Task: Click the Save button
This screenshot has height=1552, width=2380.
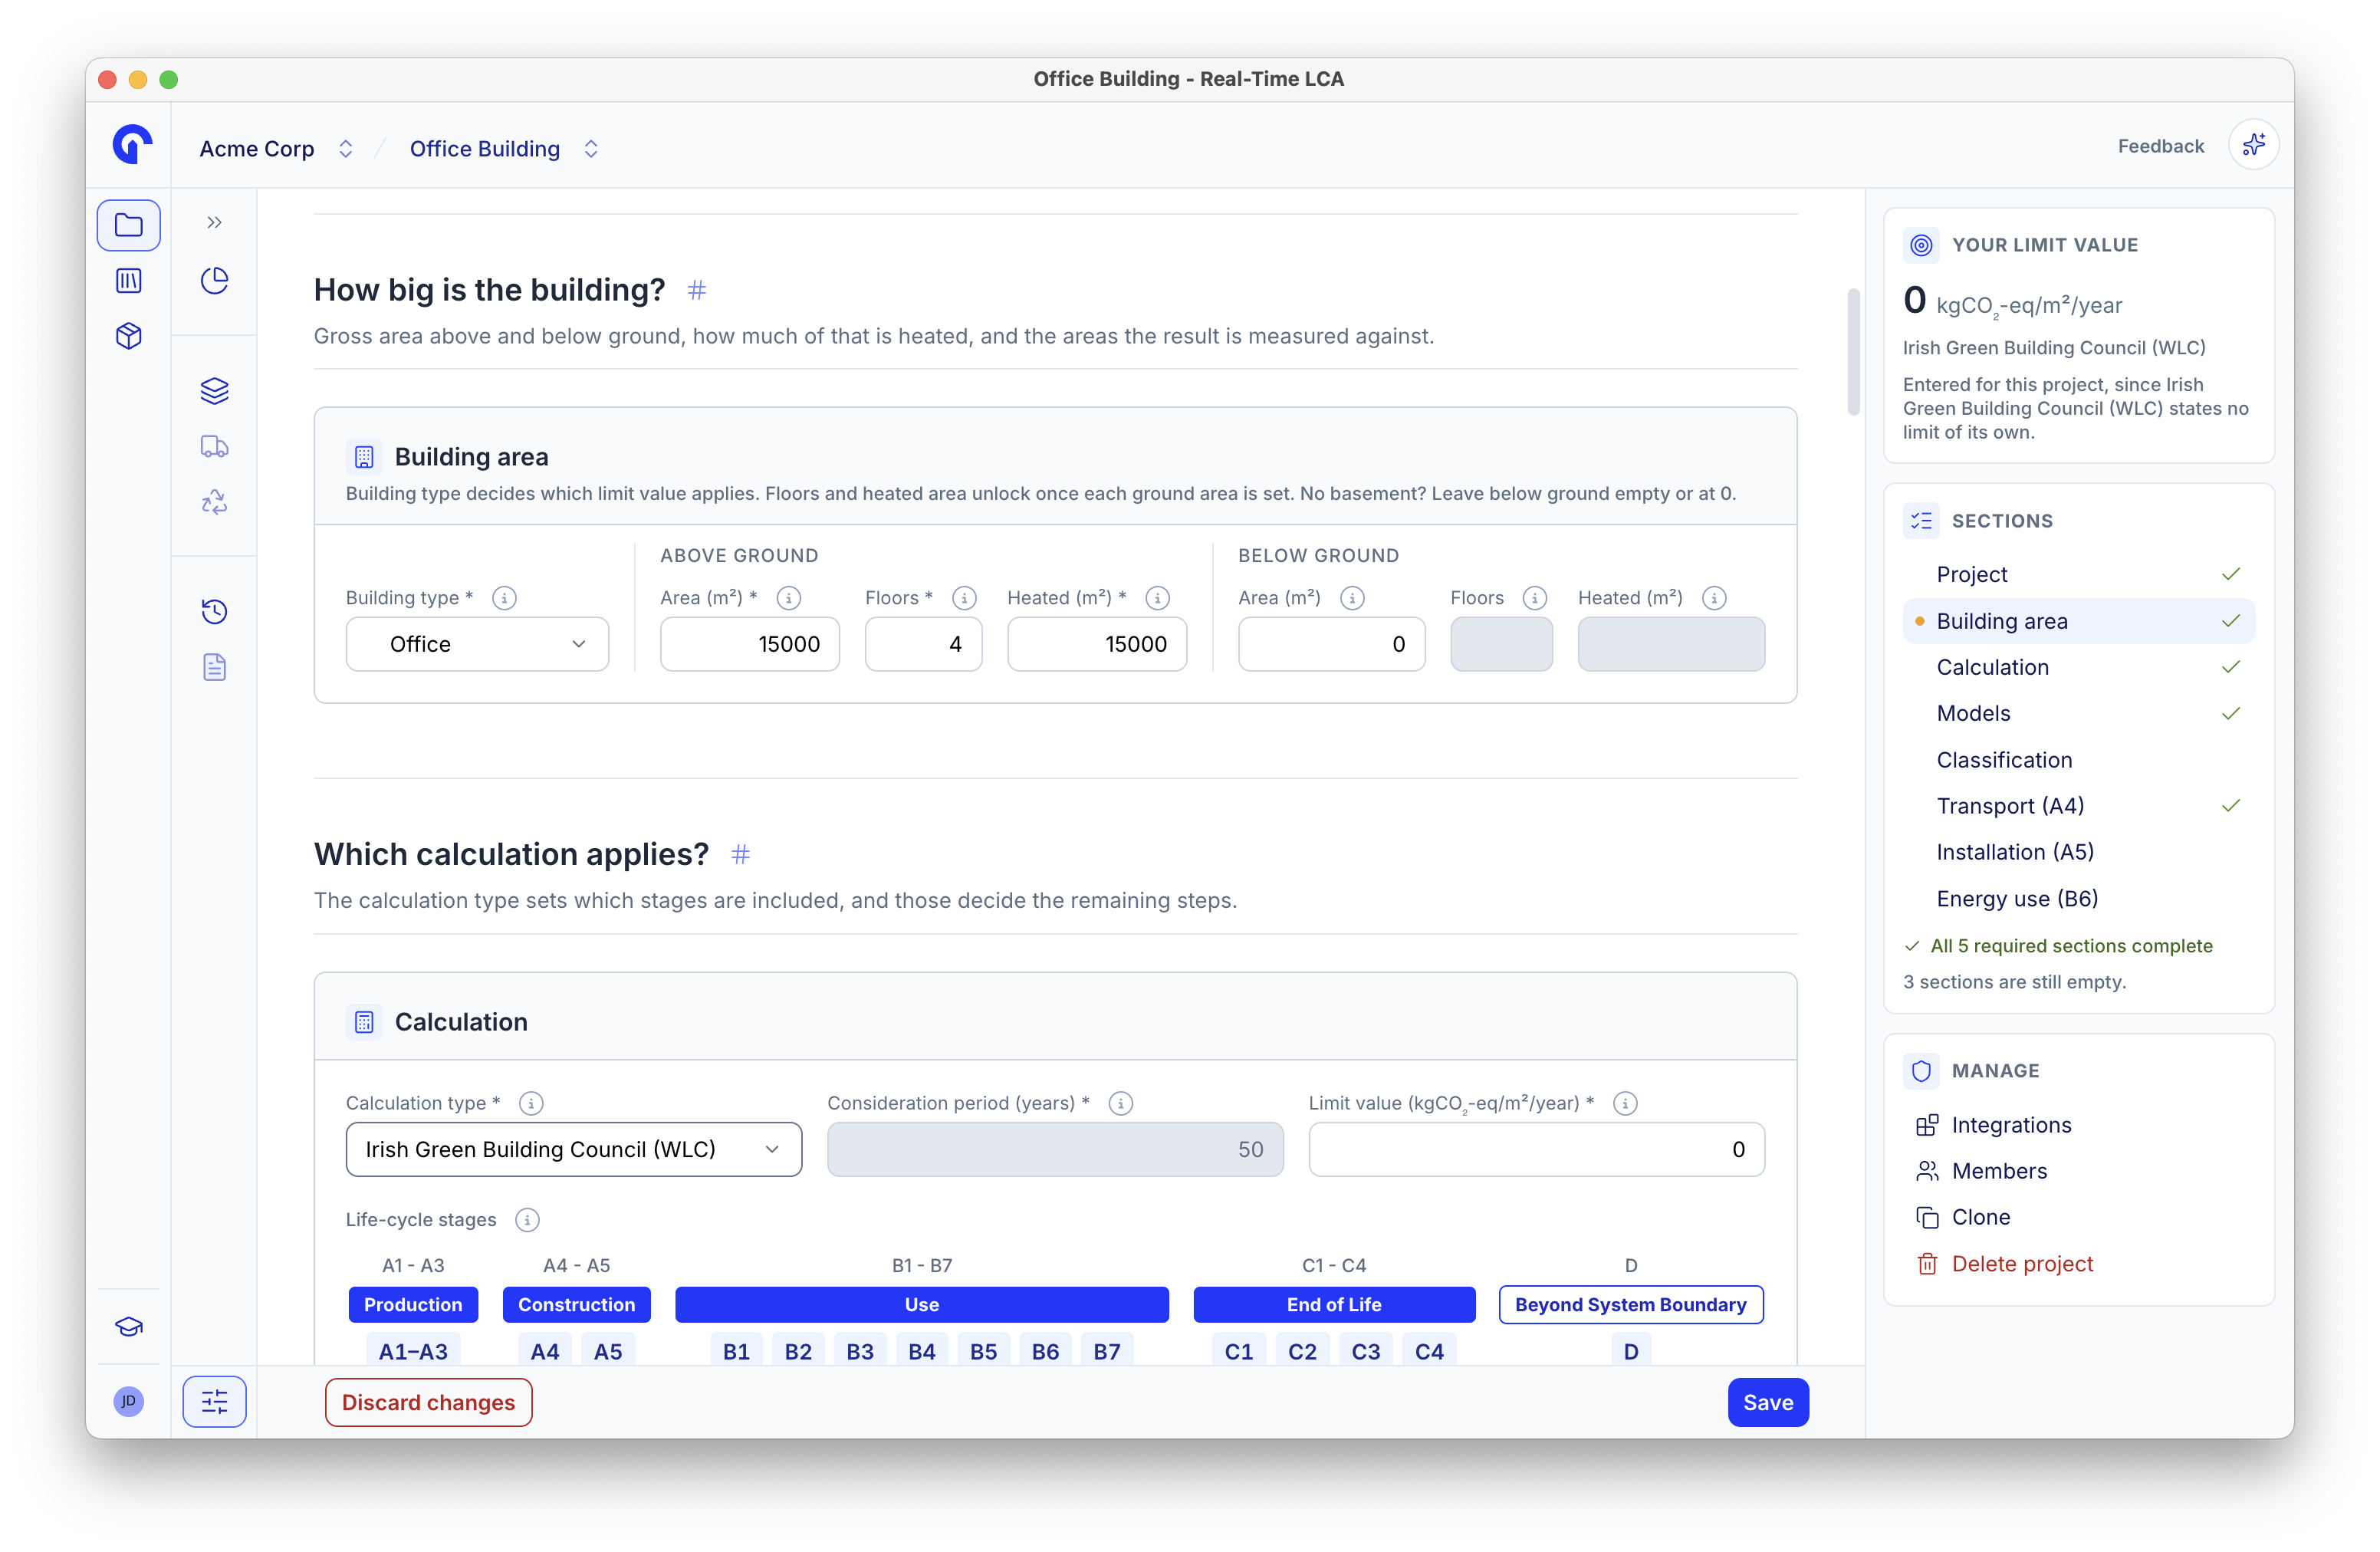Action: [1767, 1403]
